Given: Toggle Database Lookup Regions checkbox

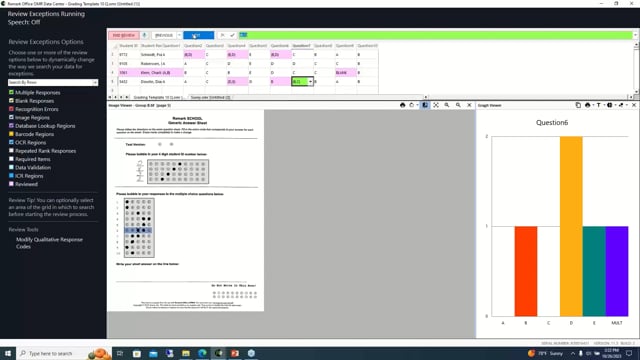Looking at the screenshot, I should (x=11, y=126).
